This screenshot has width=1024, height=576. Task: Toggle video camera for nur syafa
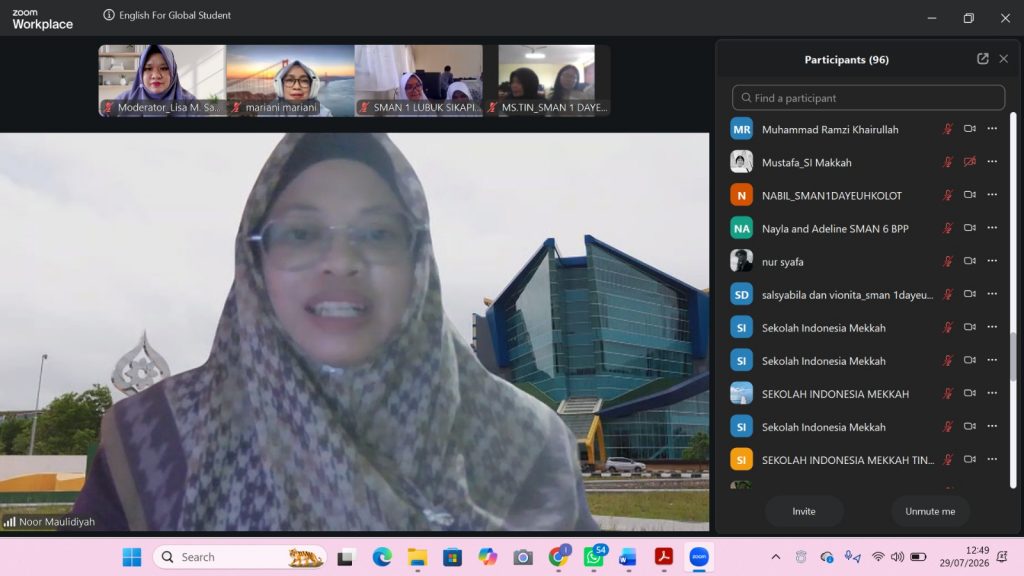(x=970, y=261)
